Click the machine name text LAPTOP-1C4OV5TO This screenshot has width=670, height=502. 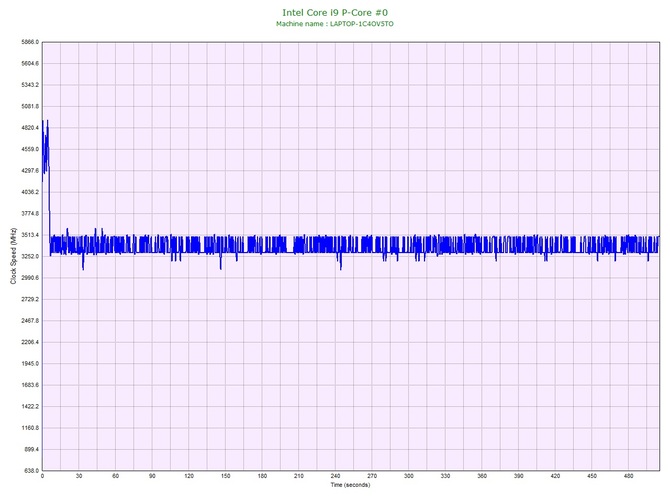[361, 24]
